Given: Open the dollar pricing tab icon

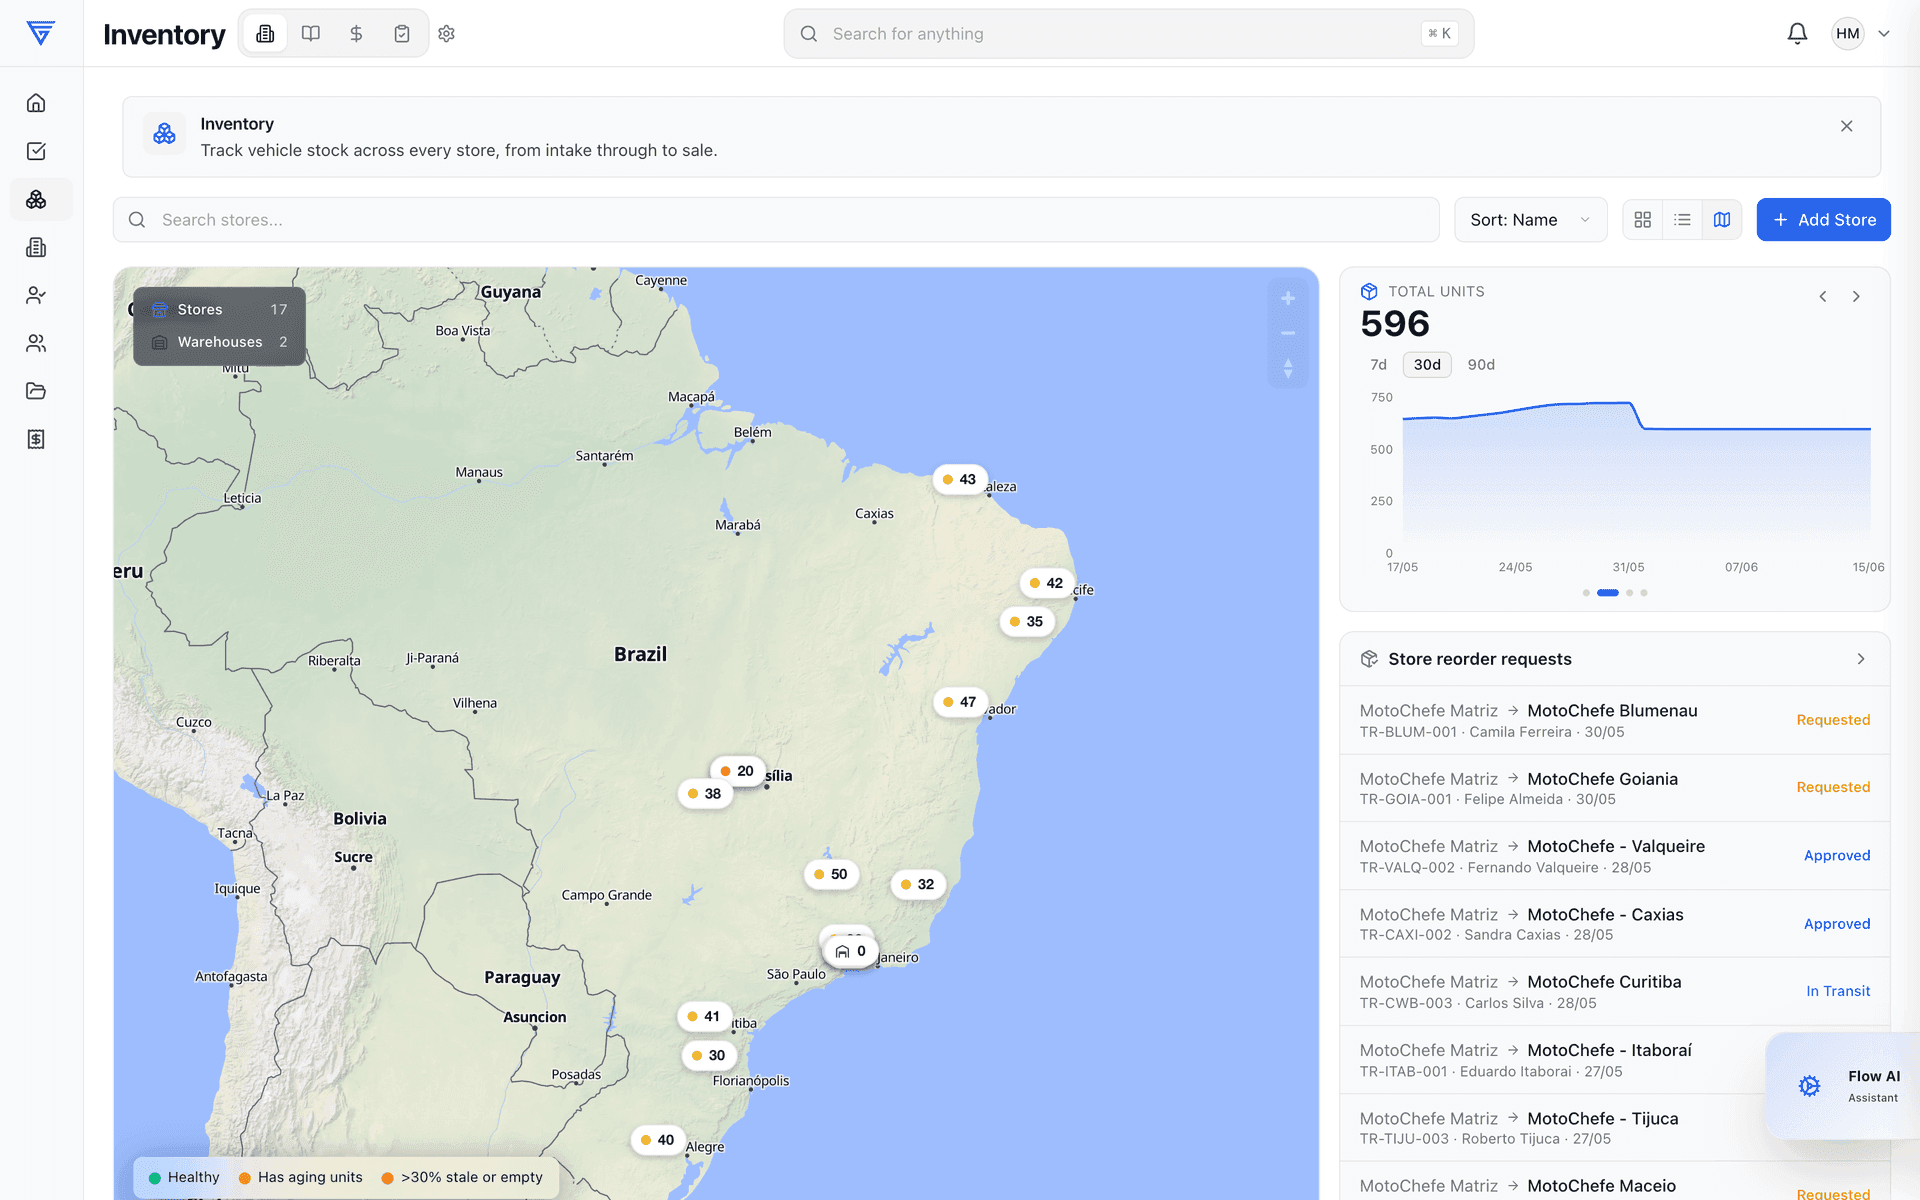Looking at the screenshot, I should coord(356,34).
